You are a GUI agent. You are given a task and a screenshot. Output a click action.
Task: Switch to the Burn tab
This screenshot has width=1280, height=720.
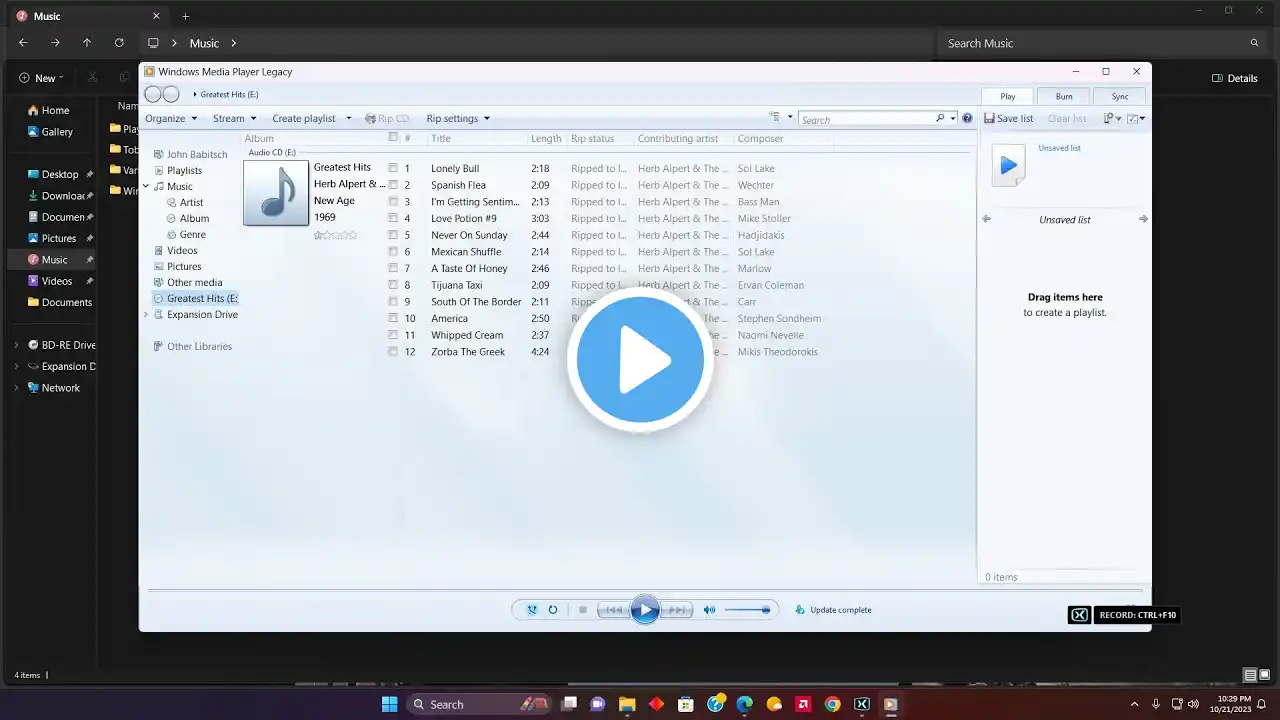click(x=1064, y=96)
